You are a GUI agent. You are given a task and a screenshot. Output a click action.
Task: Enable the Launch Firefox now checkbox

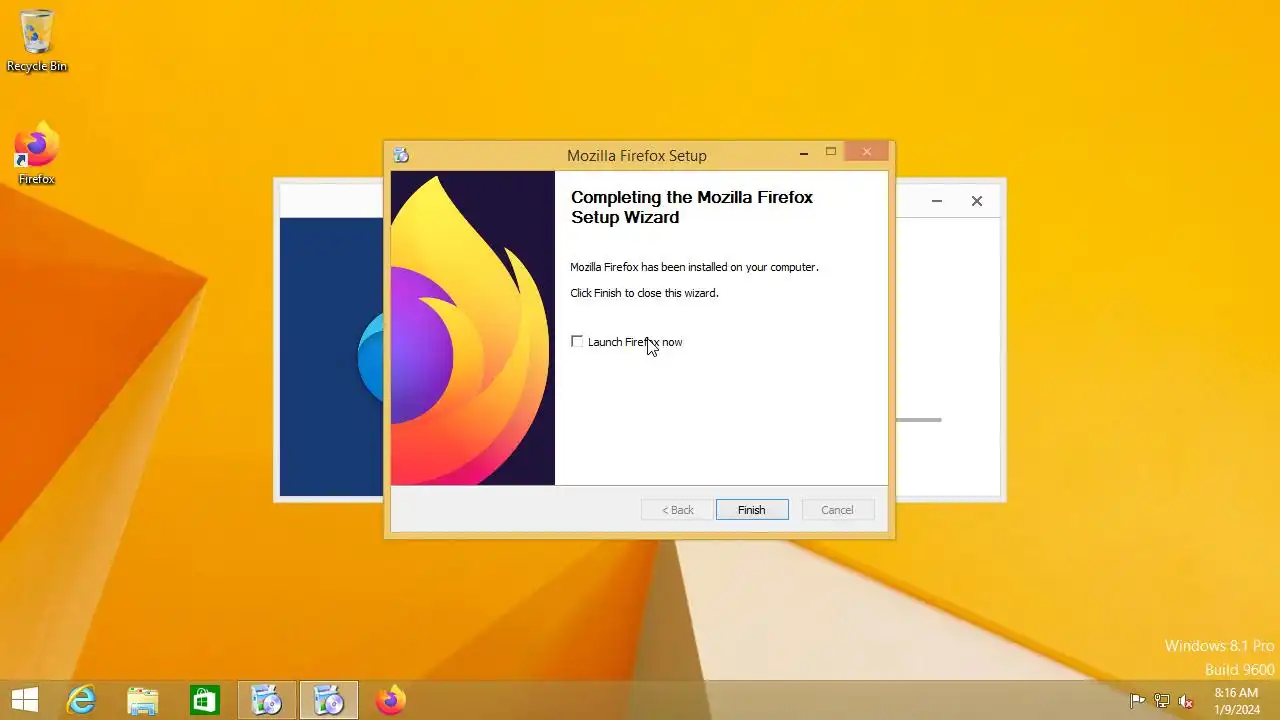[x=577, y=342]
